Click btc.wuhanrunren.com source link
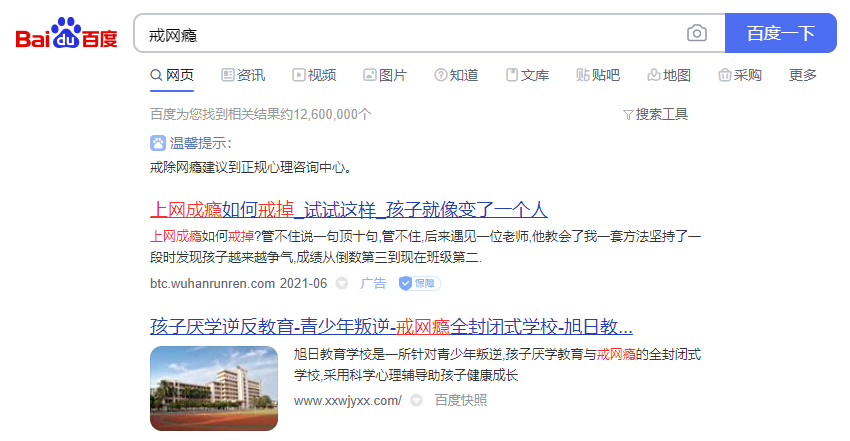This screenshot has height=441, width=850. tap(212, 283)
